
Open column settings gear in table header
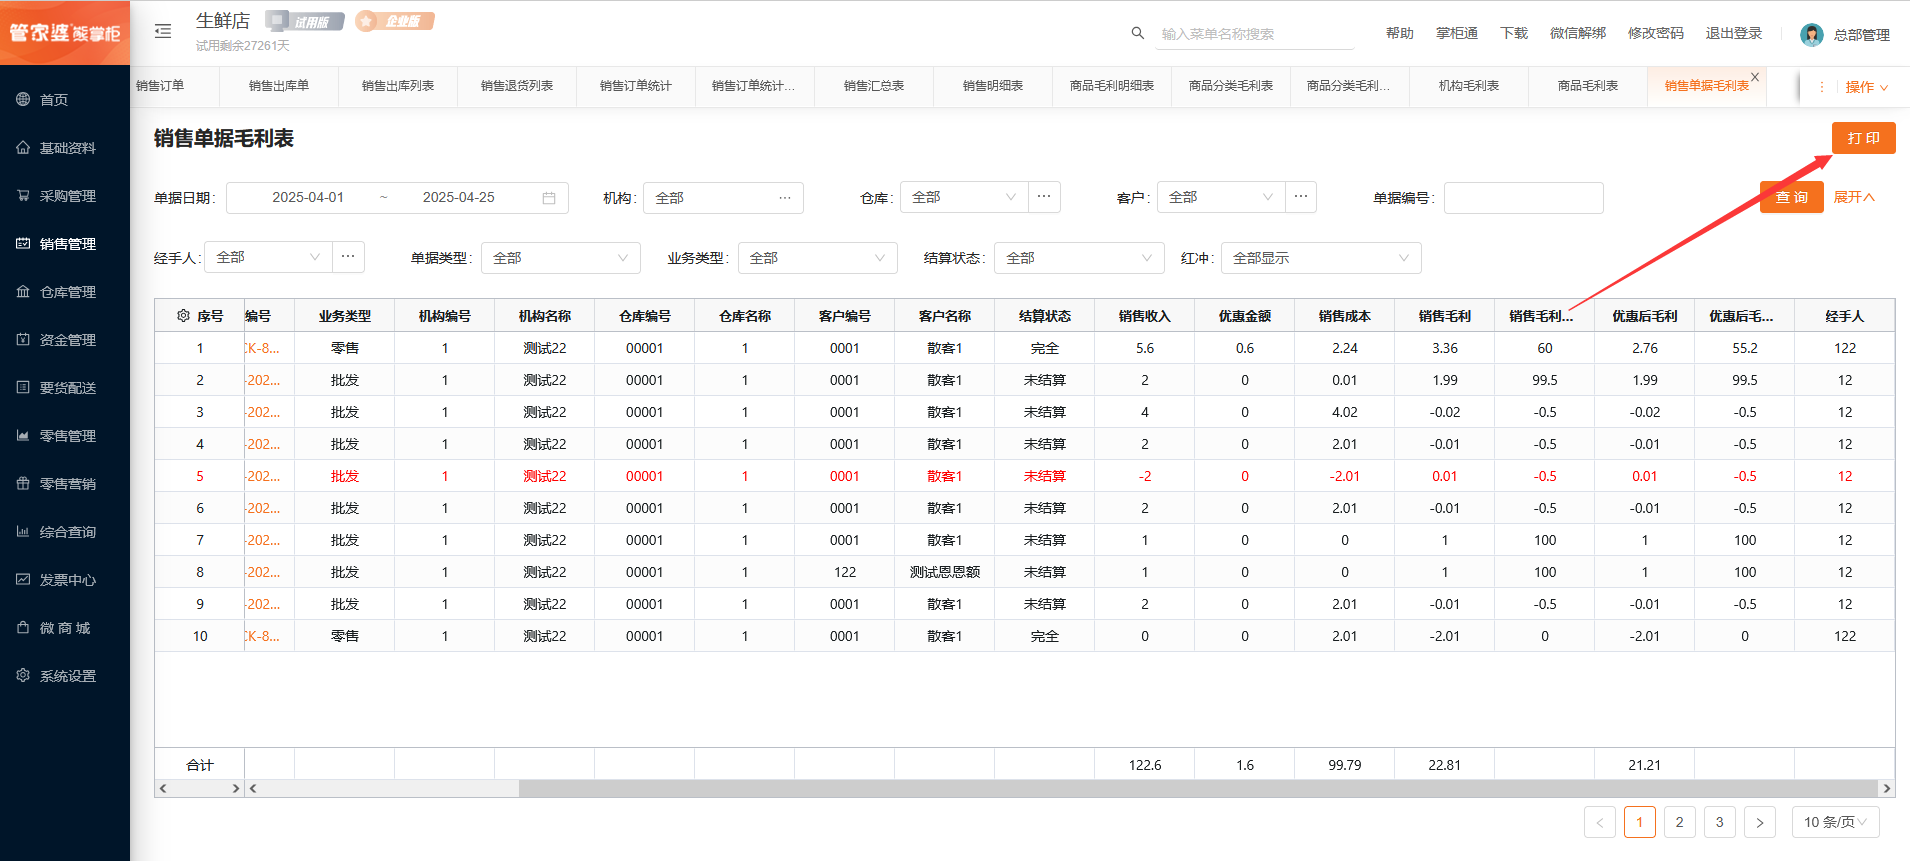tap(183, 315)
